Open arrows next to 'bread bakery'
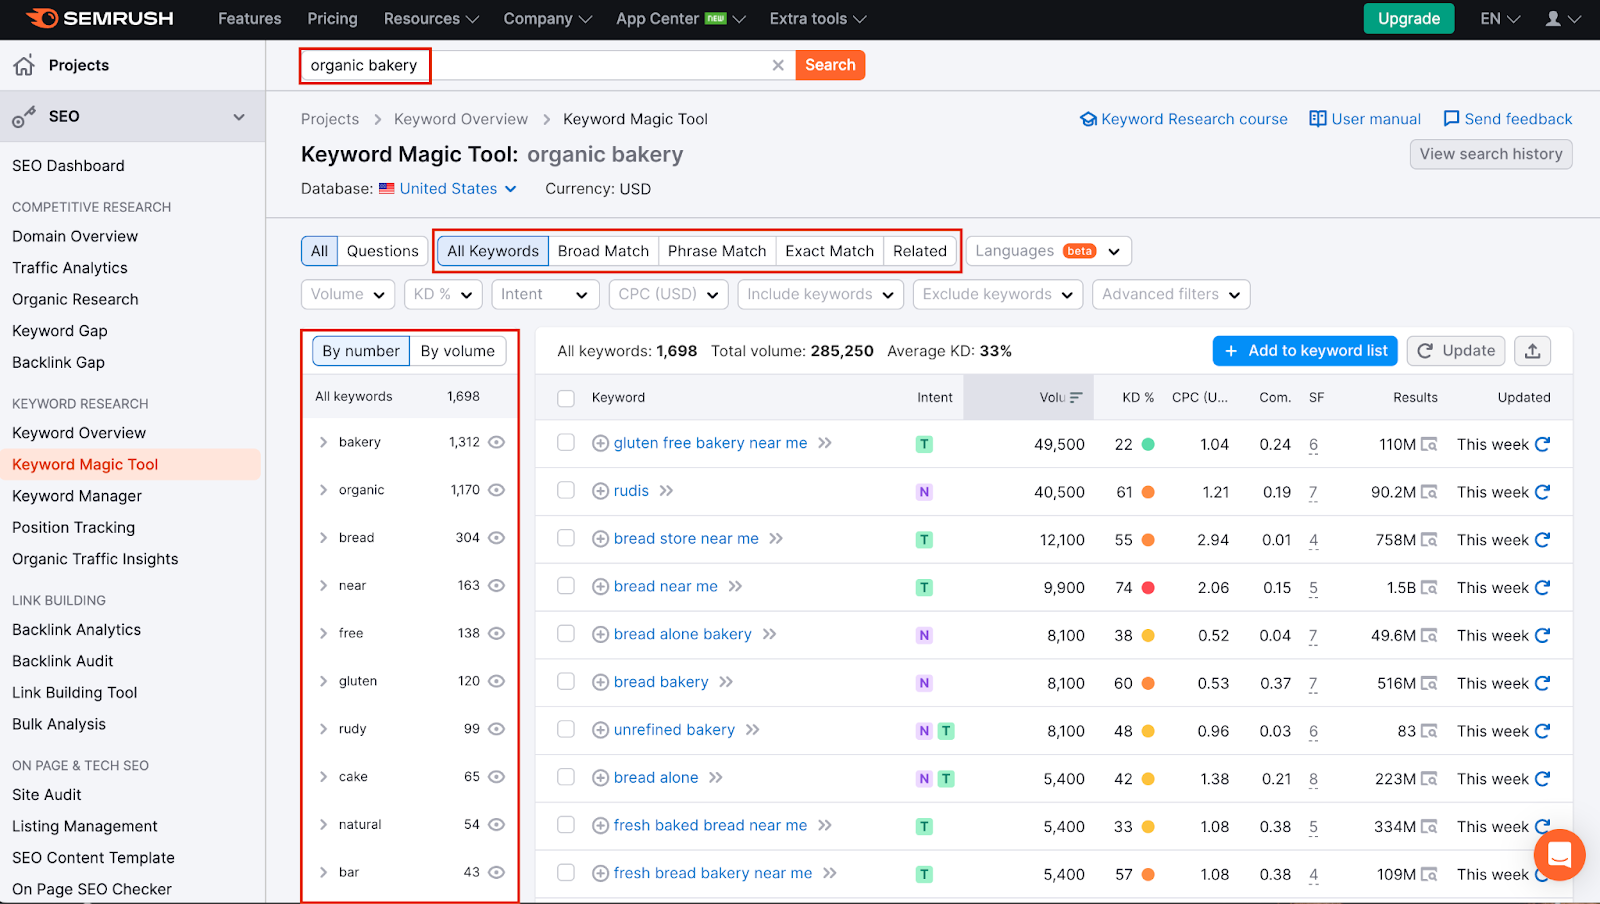Screen dimensions: 1600x904 coord(726,682)
